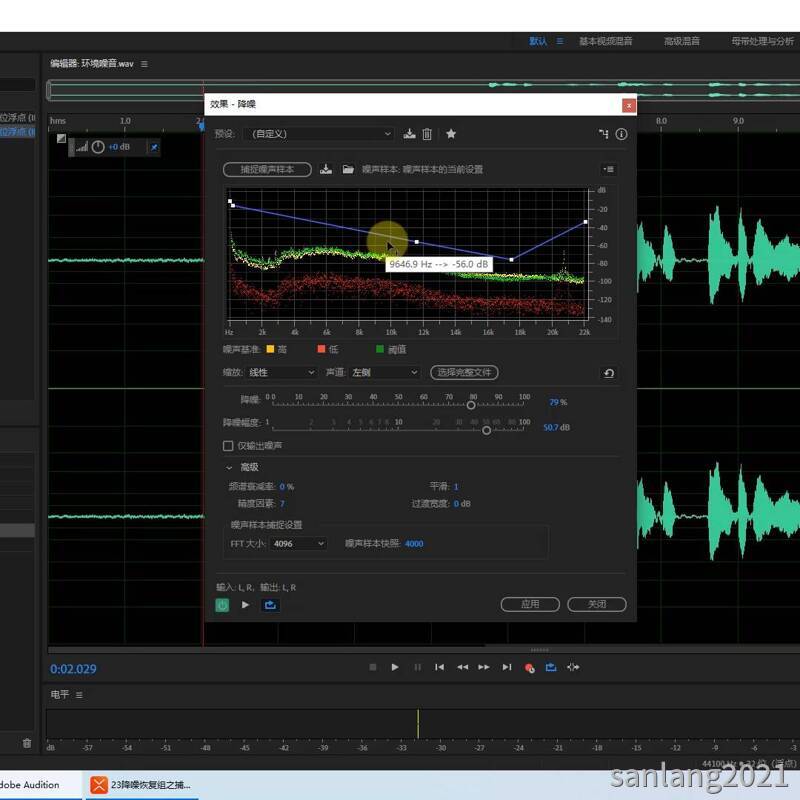Image resolution: width=800 pixels, height=800 pixels.
Task: Open the editor panel menu next to 环境噪音.wav
Action: point(144,64)
